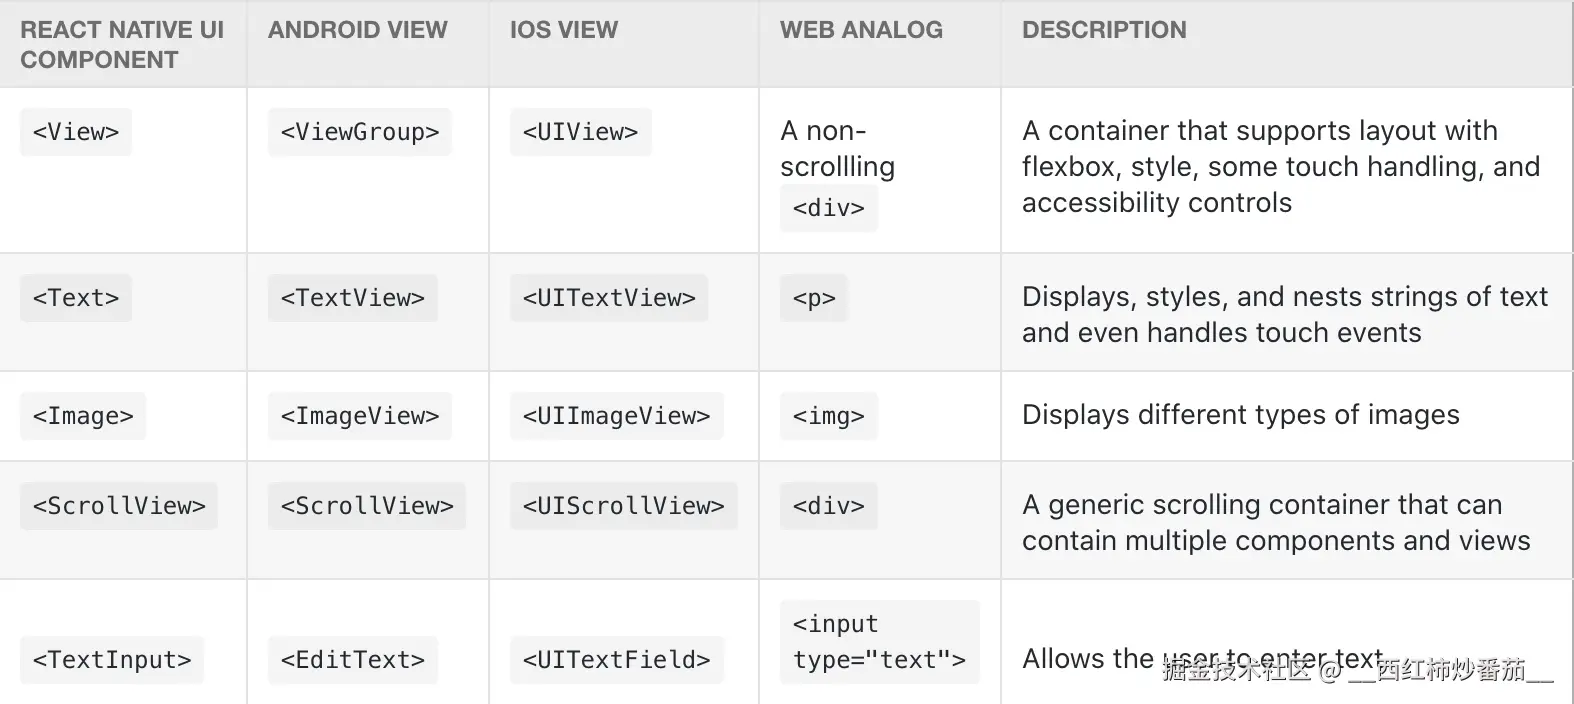1574x704 pixels.
Task: Click the <UIView> iOS view tag
Action: [580, 132]
